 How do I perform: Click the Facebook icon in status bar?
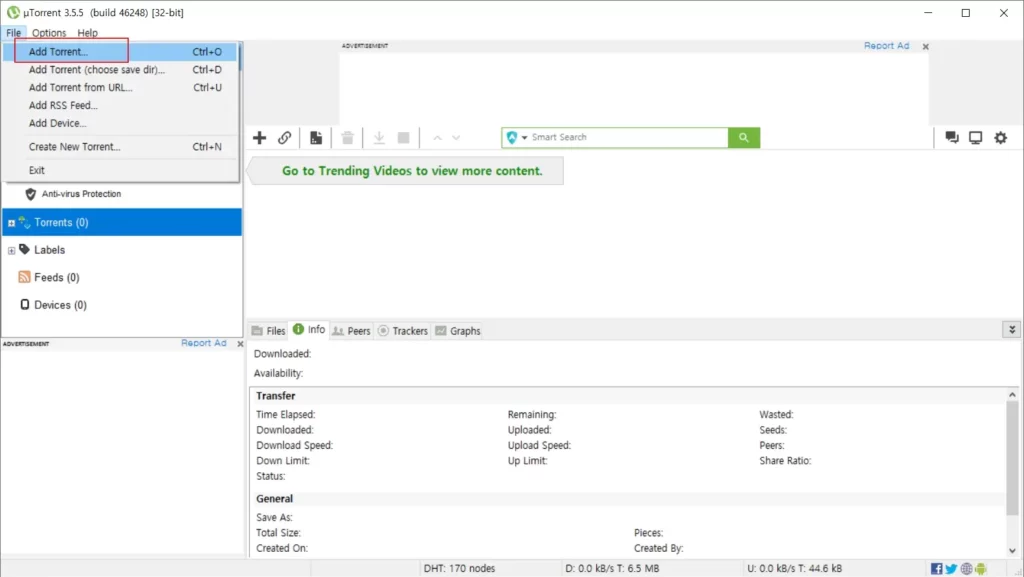[x=936, y=569]
